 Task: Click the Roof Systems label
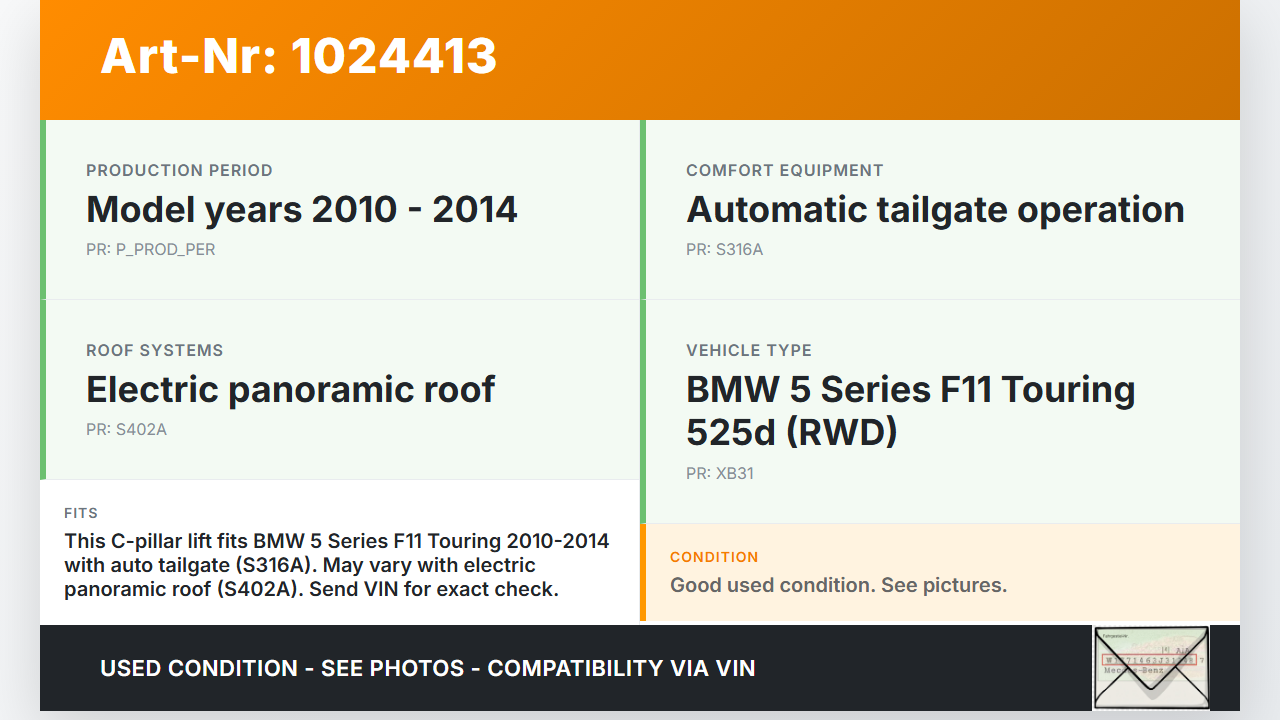[x=154, y=350]
